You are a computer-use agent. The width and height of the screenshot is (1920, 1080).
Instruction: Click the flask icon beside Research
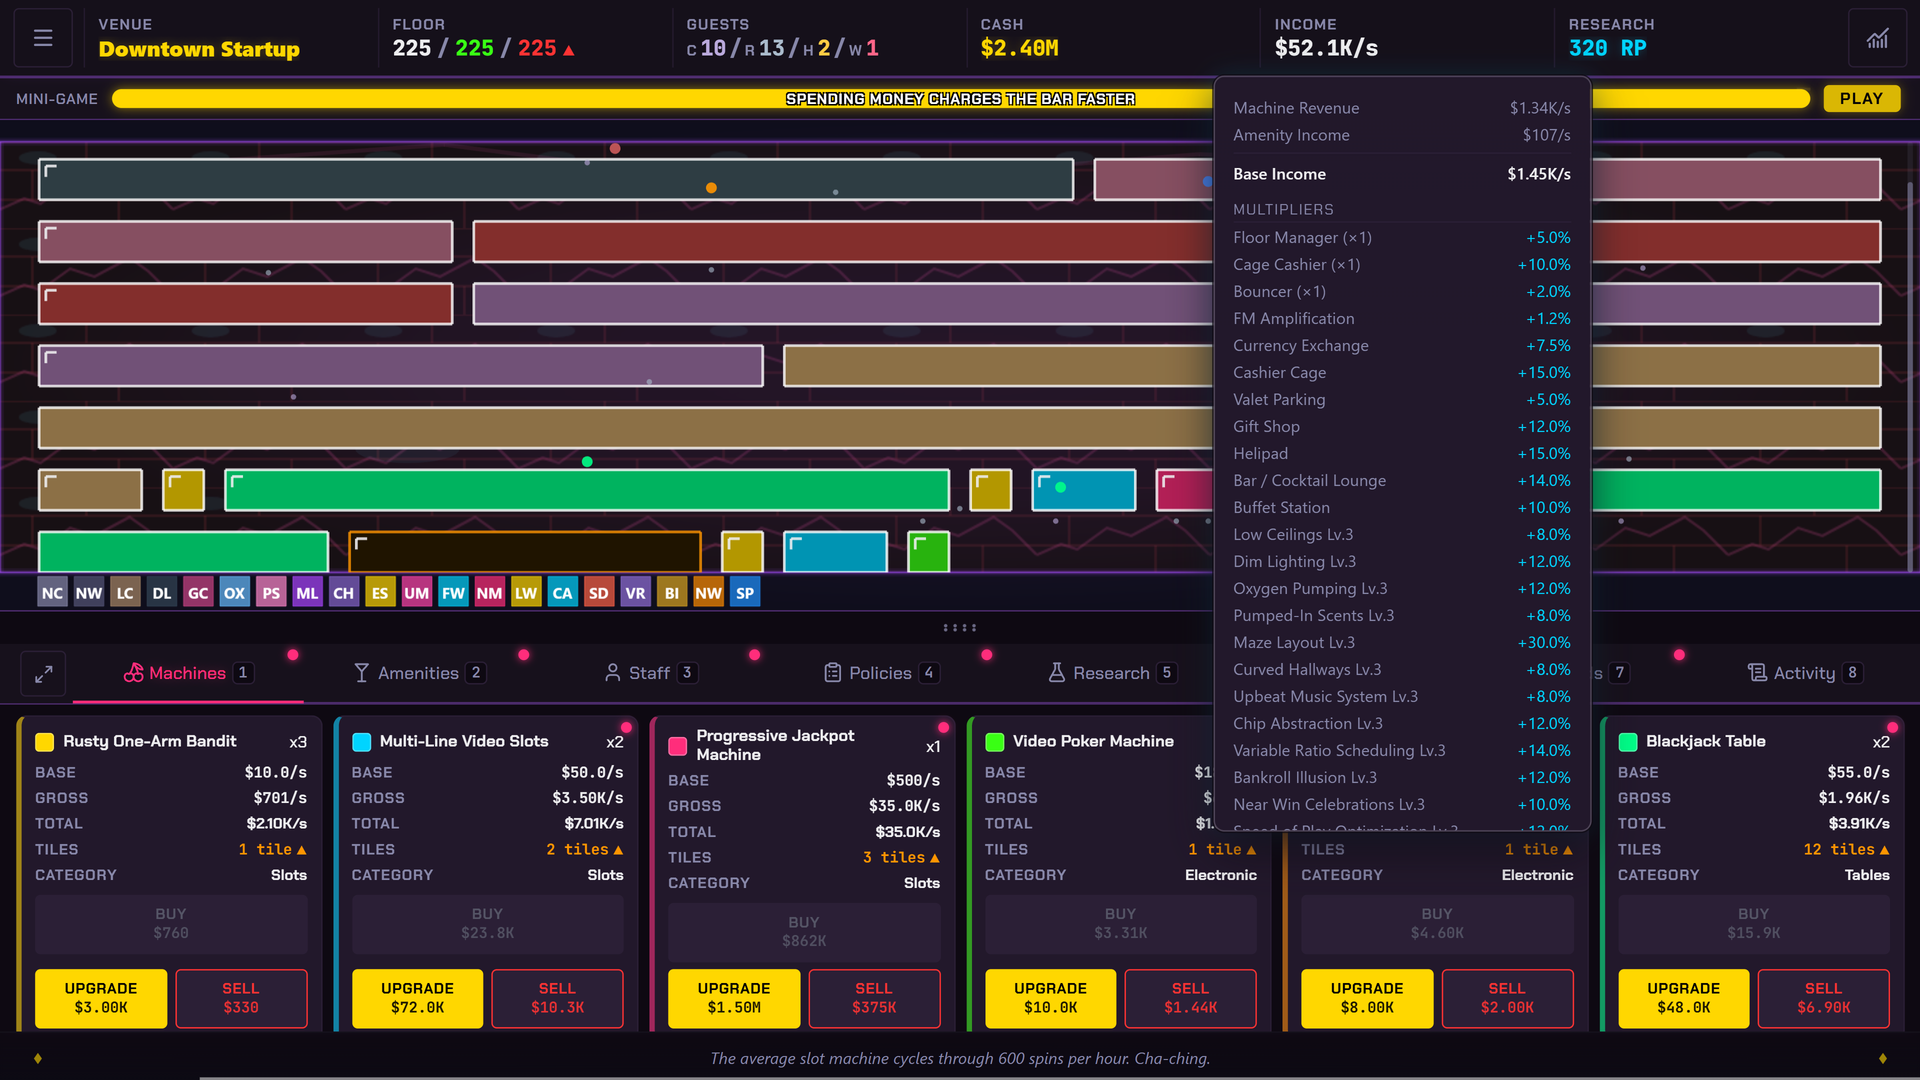[x=1056, y=673]
